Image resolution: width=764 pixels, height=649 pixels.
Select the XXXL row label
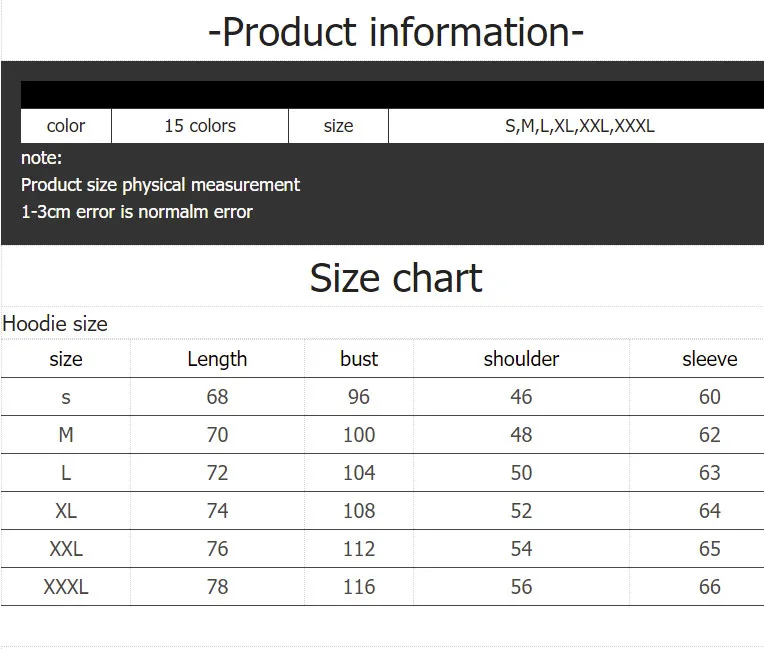66,587
